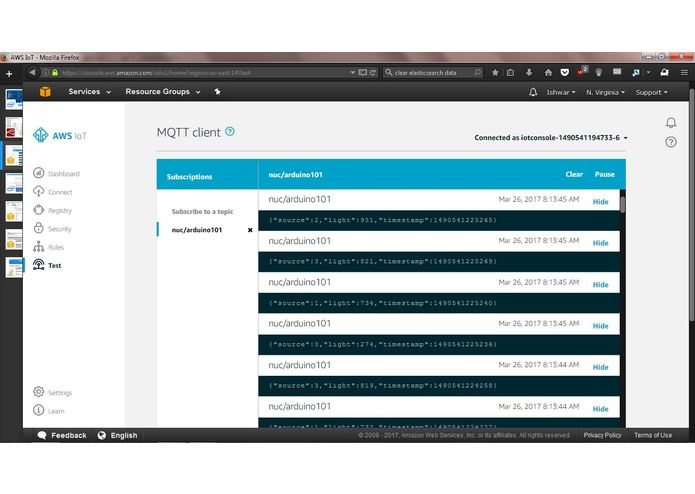695x494 pixels.
Task: Open Settings in AWS IoT sidebar
Action: click(x=52, y=392)
